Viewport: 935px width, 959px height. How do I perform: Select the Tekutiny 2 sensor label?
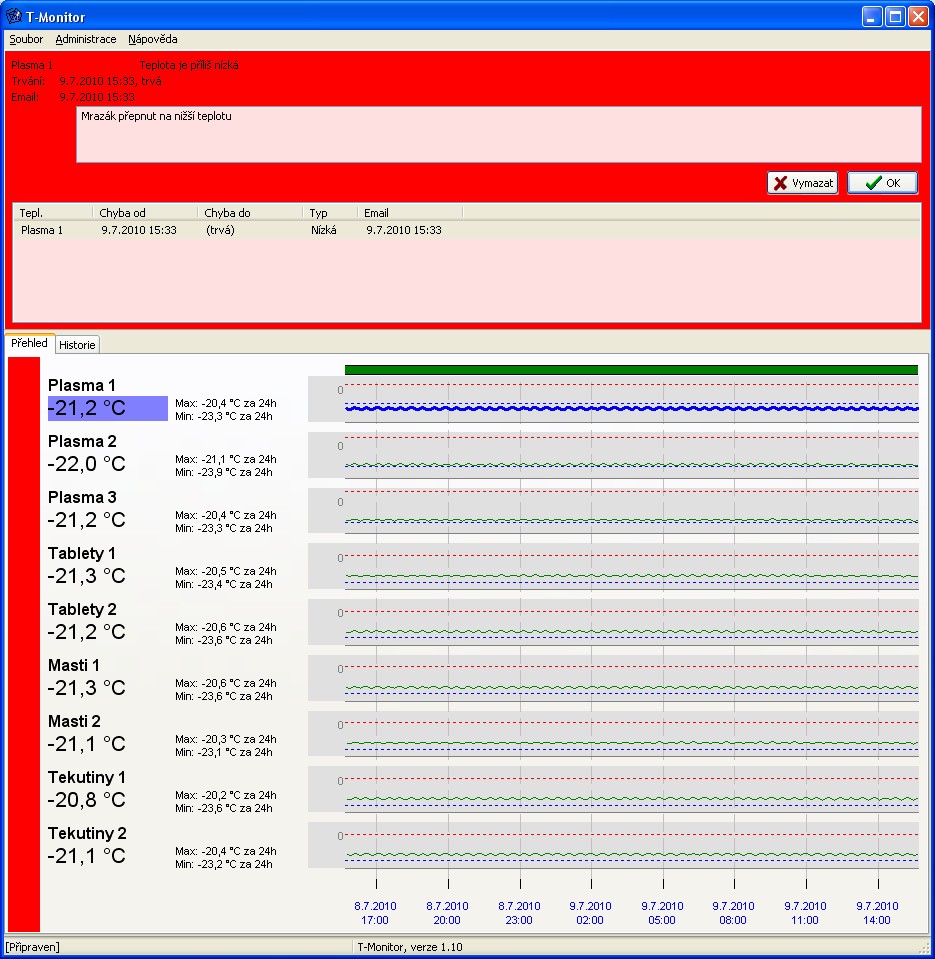[87, 834]
